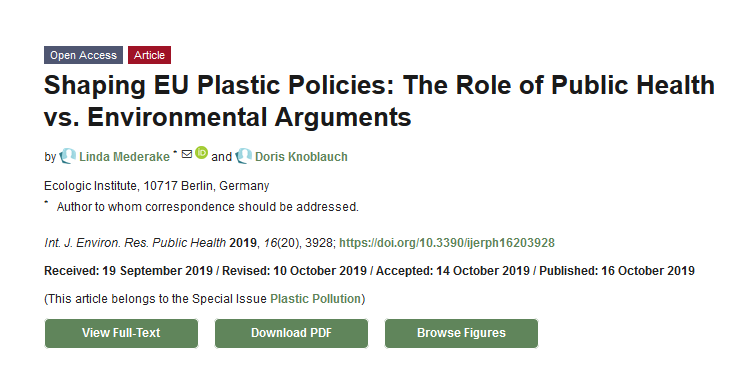Click the Received: 19 September 2019 date
The width and height of the screenshot is (756, 386).
click(x=128, y=271)
